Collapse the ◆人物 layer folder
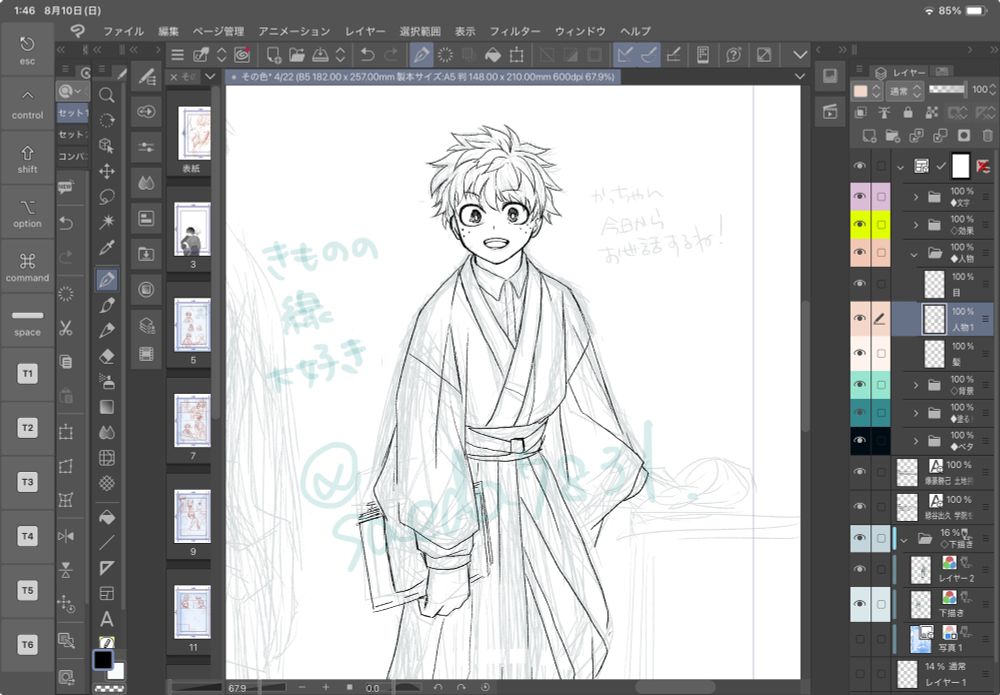Image resolution: width=1000 pixels, height=695 pixels. [x=914, y=254]
